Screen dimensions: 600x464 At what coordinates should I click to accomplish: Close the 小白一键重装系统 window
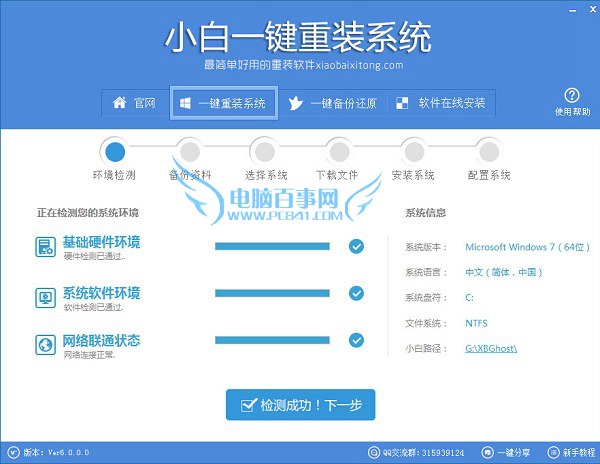[x=593, y=10]
